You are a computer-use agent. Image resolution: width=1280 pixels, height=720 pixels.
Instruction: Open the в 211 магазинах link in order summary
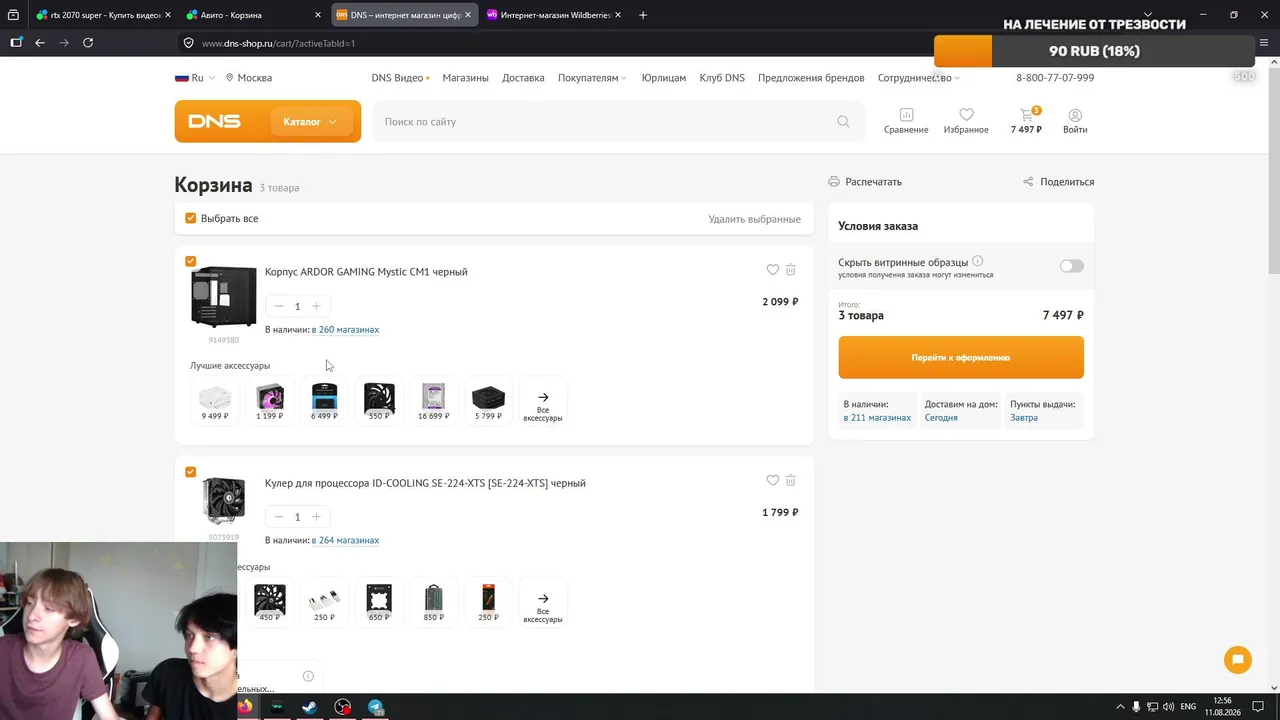click(877, 418)
